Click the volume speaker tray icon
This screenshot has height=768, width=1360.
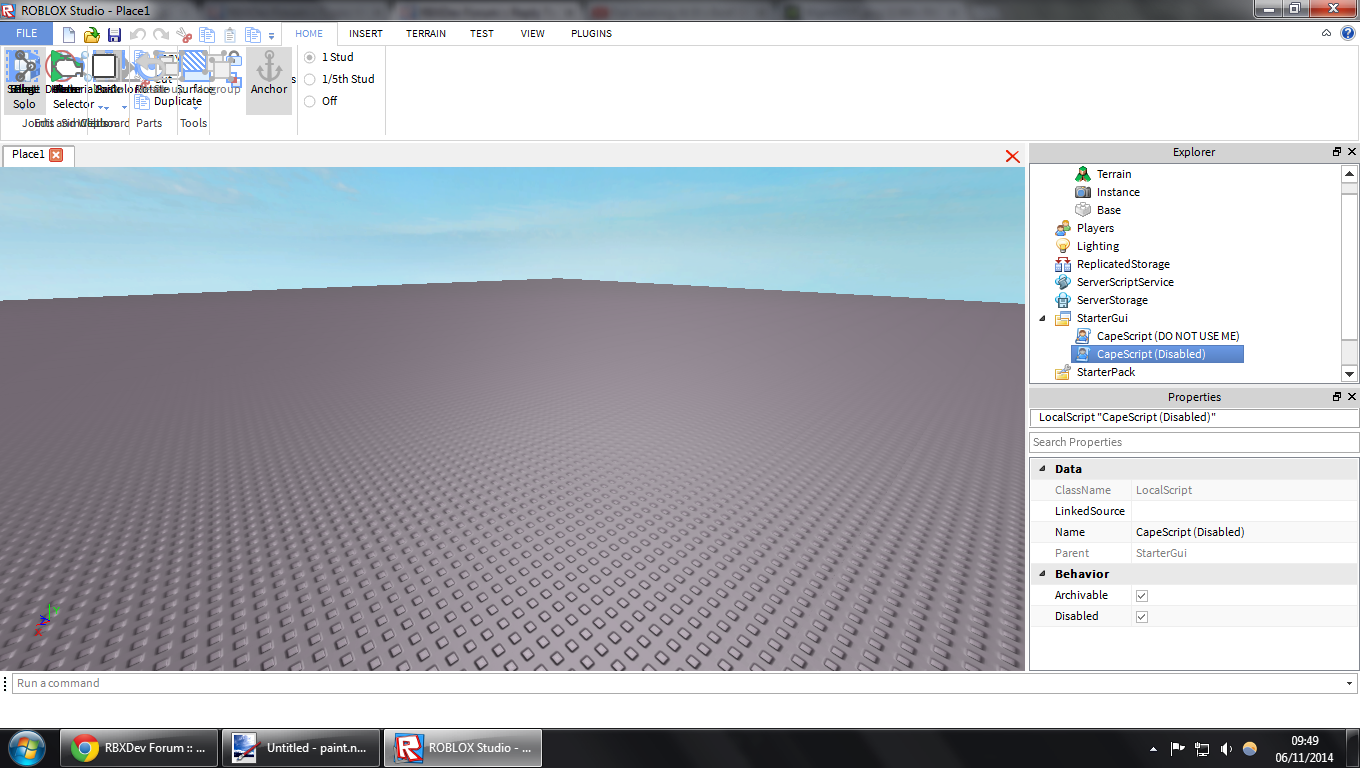1226,748
